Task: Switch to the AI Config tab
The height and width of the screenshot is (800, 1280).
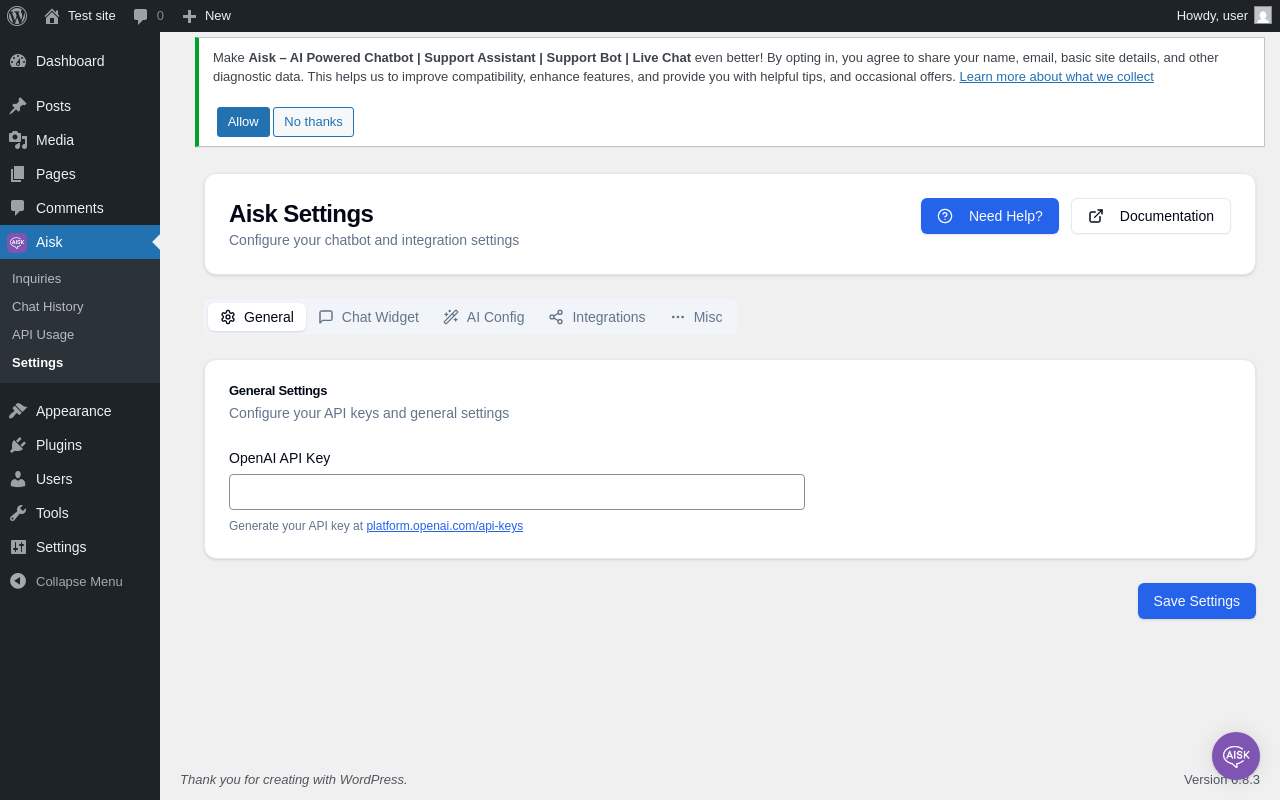Action: (484, 317)
